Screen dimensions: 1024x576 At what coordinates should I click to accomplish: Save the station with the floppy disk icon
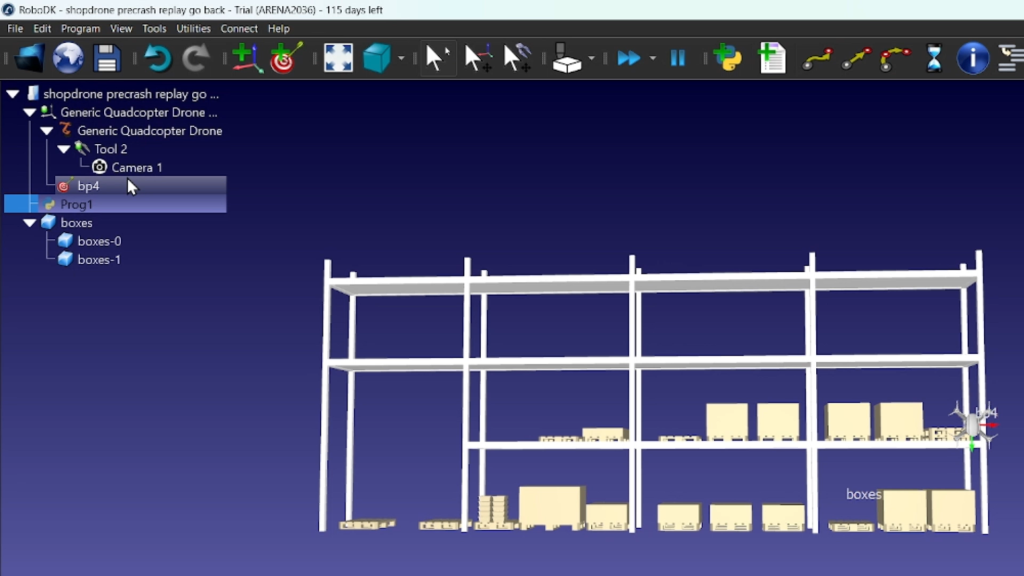(x=107, y=58)
